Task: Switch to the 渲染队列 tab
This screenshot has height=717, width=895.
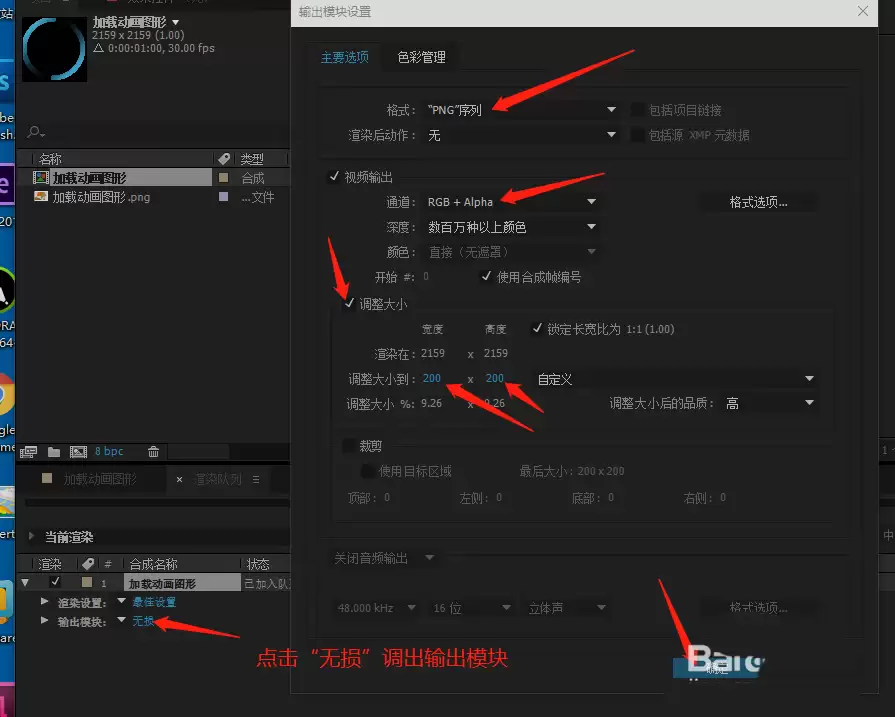Action: [217, 479]
